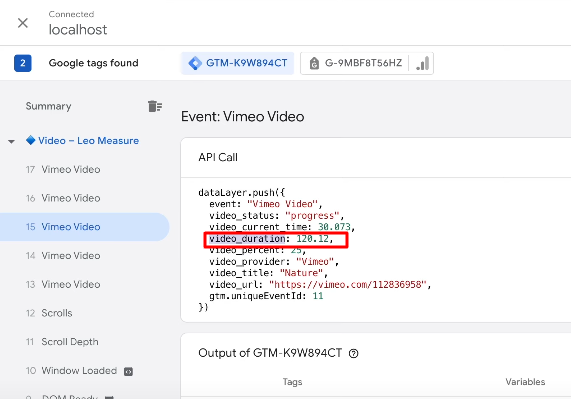Click the video_url string in API Call
Viewport: 571px width, 399px height.
coord(347,284)
